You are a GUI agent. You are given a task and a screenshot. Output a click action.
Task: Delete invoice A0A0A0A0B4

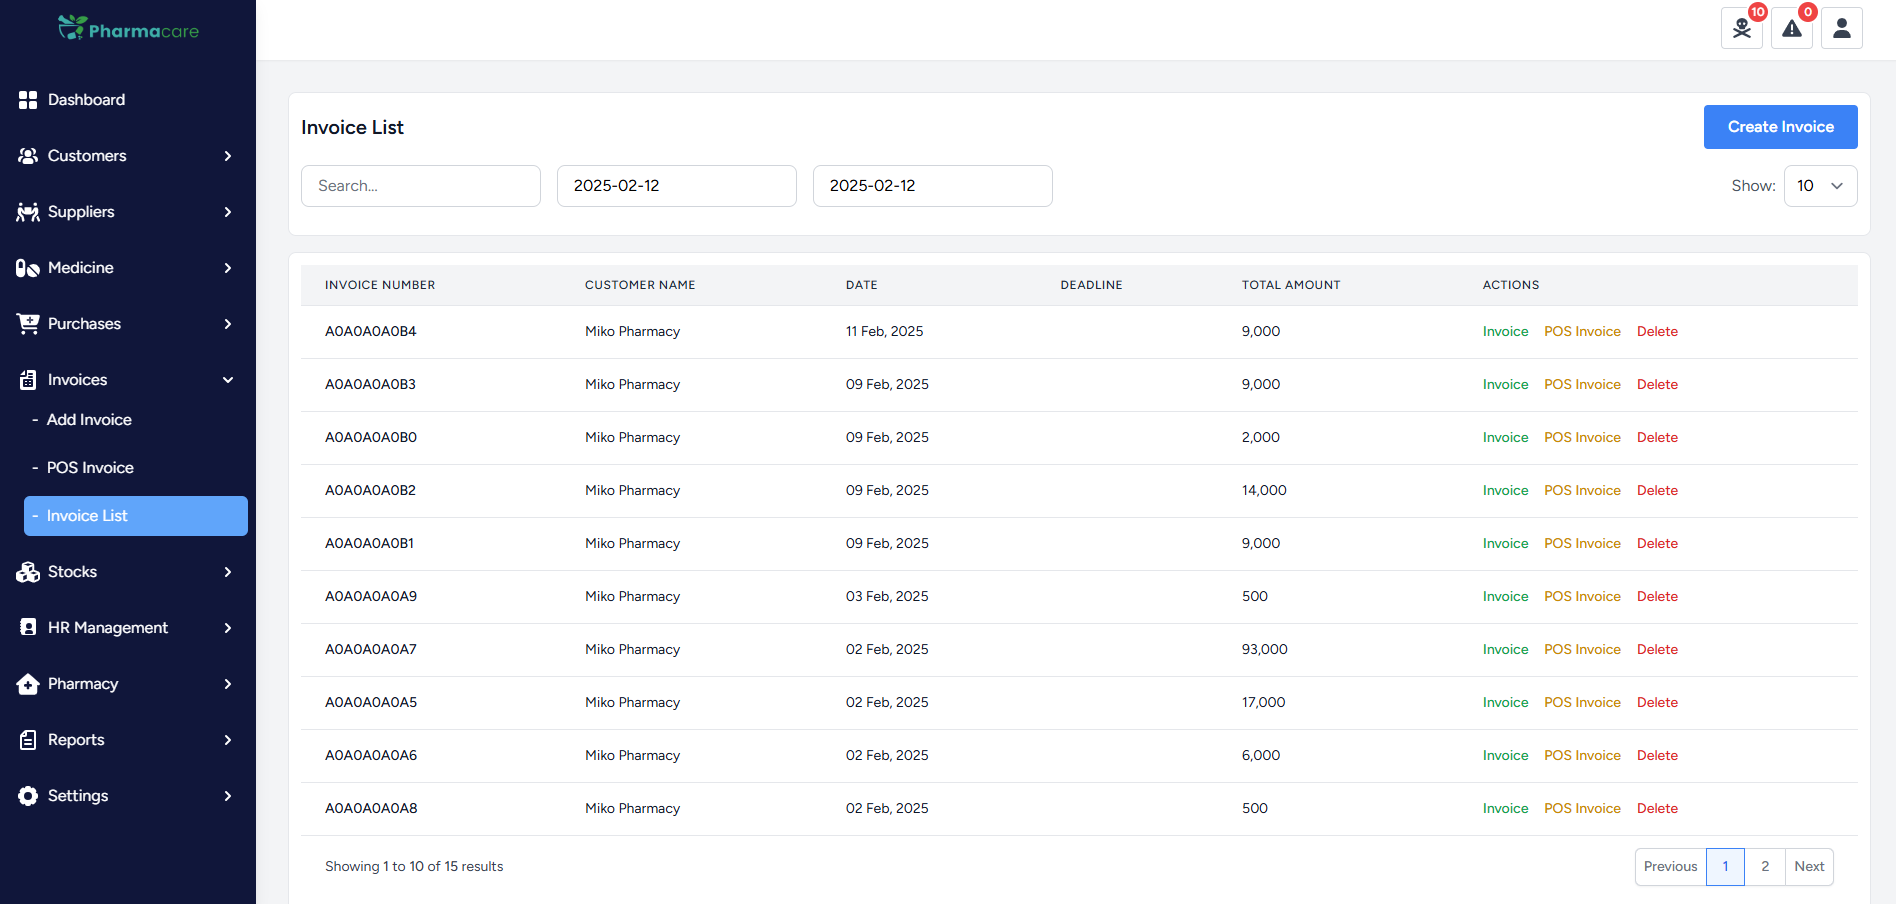click(1657, 332)
